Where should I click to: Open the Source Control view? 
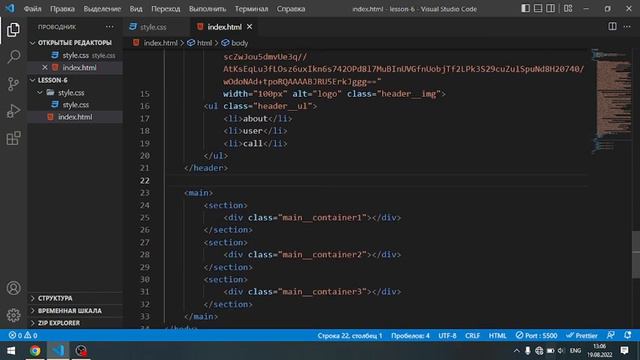click(x=13, y=84)
